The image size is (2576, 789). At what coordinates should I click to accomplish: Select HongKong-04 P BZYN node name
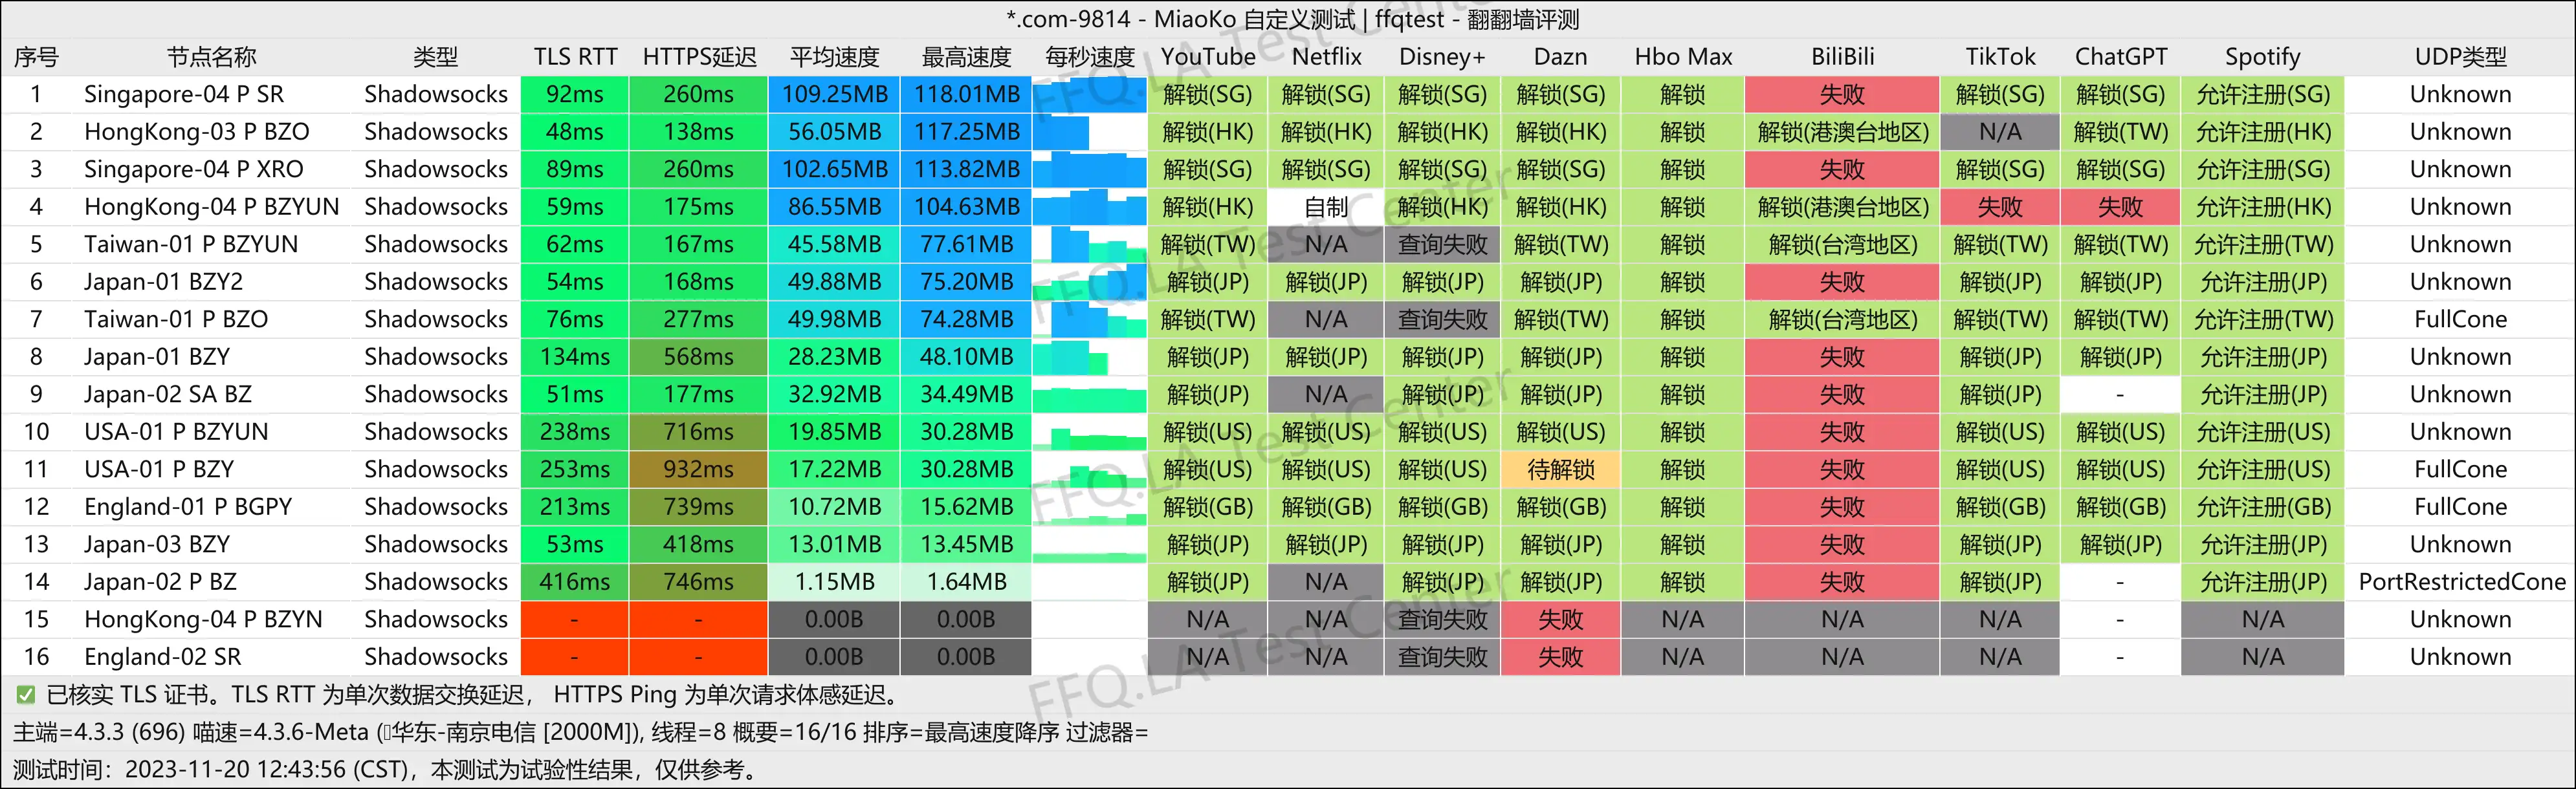(x=203, y=619)
